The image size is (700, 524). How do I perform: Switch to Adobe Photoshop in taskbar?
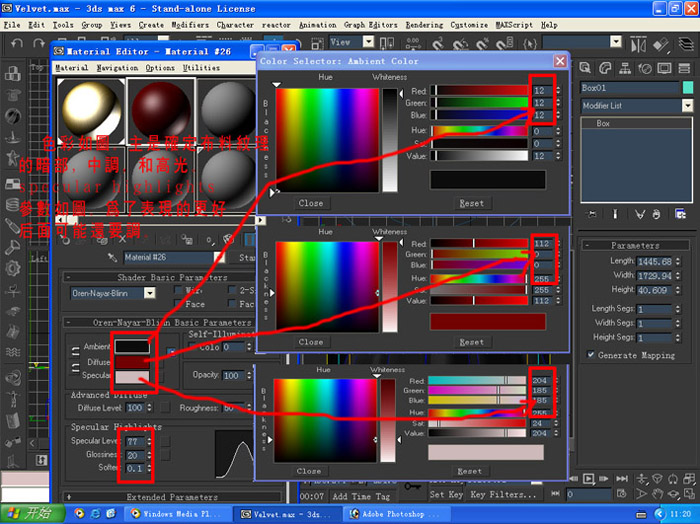pos(396,514)
